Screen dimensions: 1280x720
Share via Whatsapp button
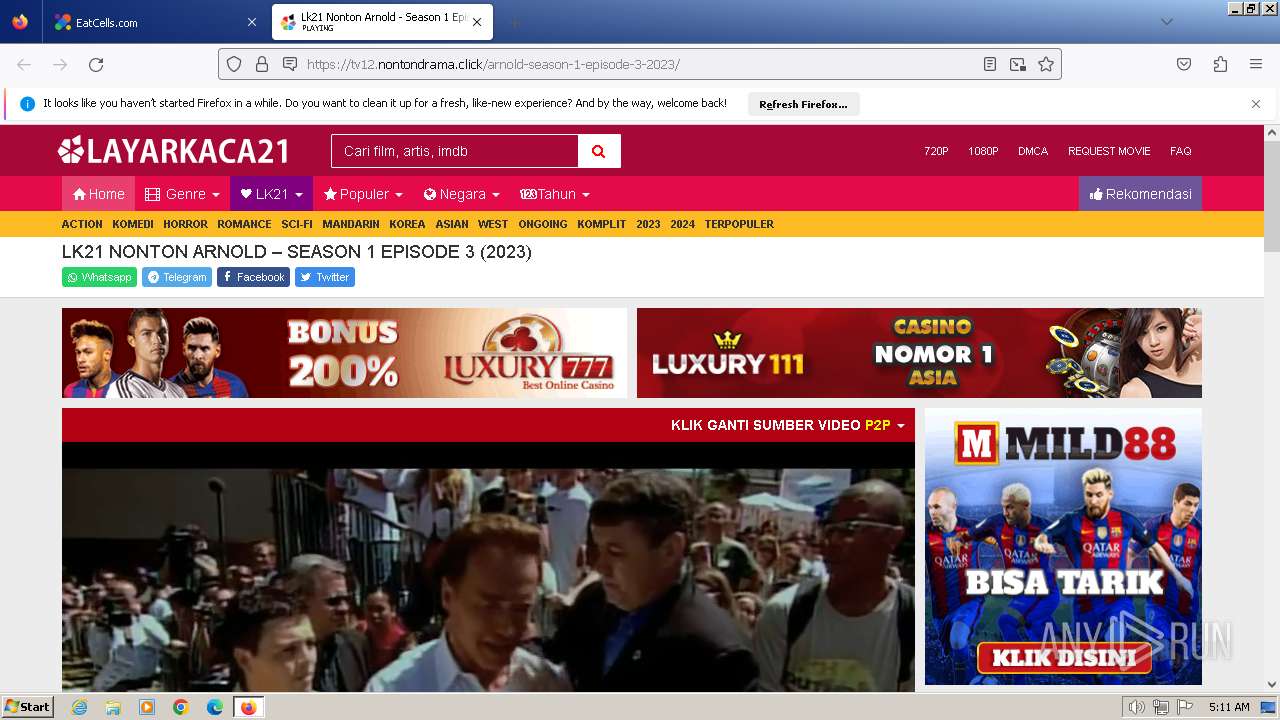pos(99,277)
